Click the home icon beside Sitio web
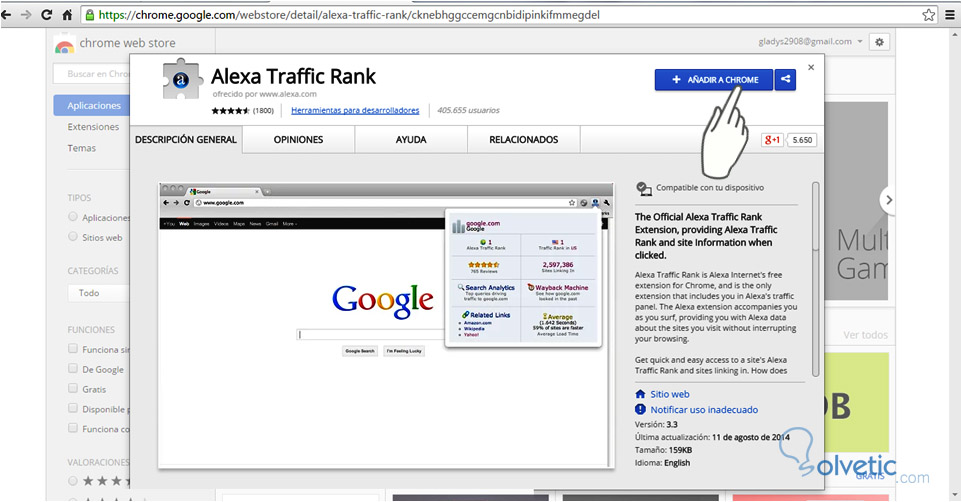The height and width of the screenshot is (502, 962). pyautogui.click(x=641, y=394)
